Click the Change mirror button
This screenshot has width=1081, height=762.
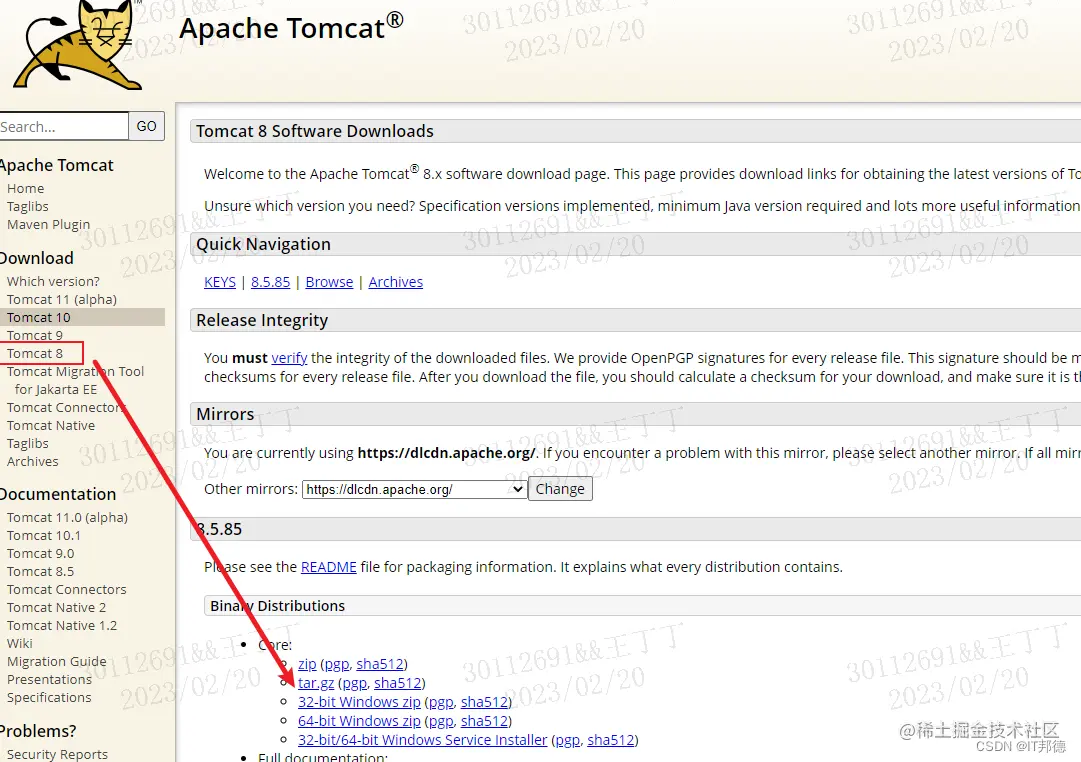click(560, 489)
